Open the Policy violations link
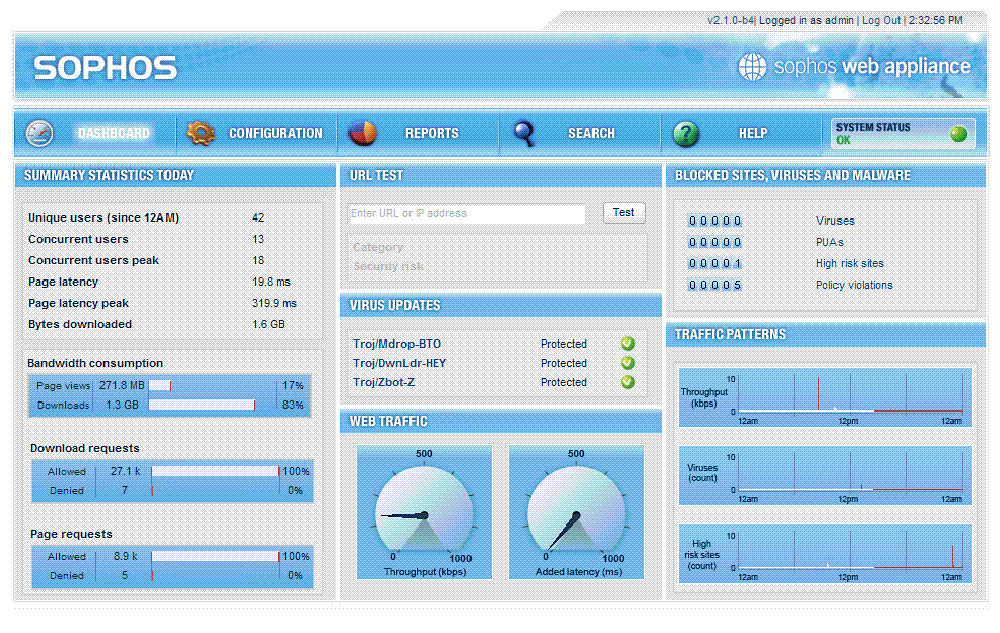This screenshot has width=1000, height=633. [x=854, y=285]
